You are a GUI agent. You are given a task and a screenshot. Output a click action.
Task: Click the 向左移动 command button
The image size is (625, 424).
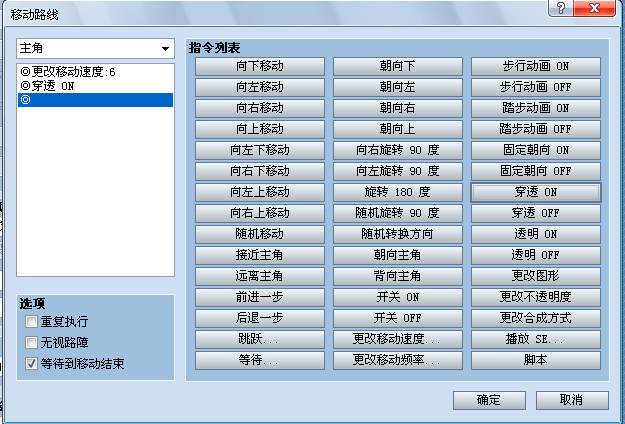tap(260, 87)
